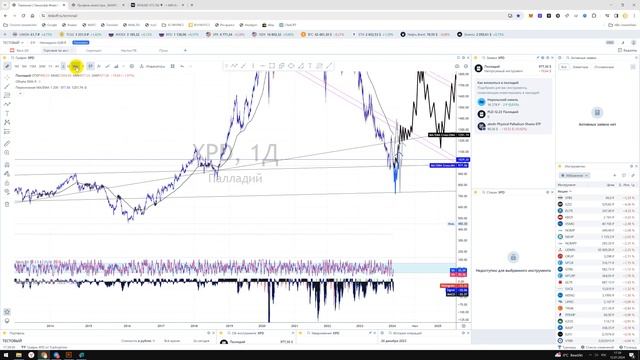Select the zigzag polyline tool in left sidebar

click(7, 104)
